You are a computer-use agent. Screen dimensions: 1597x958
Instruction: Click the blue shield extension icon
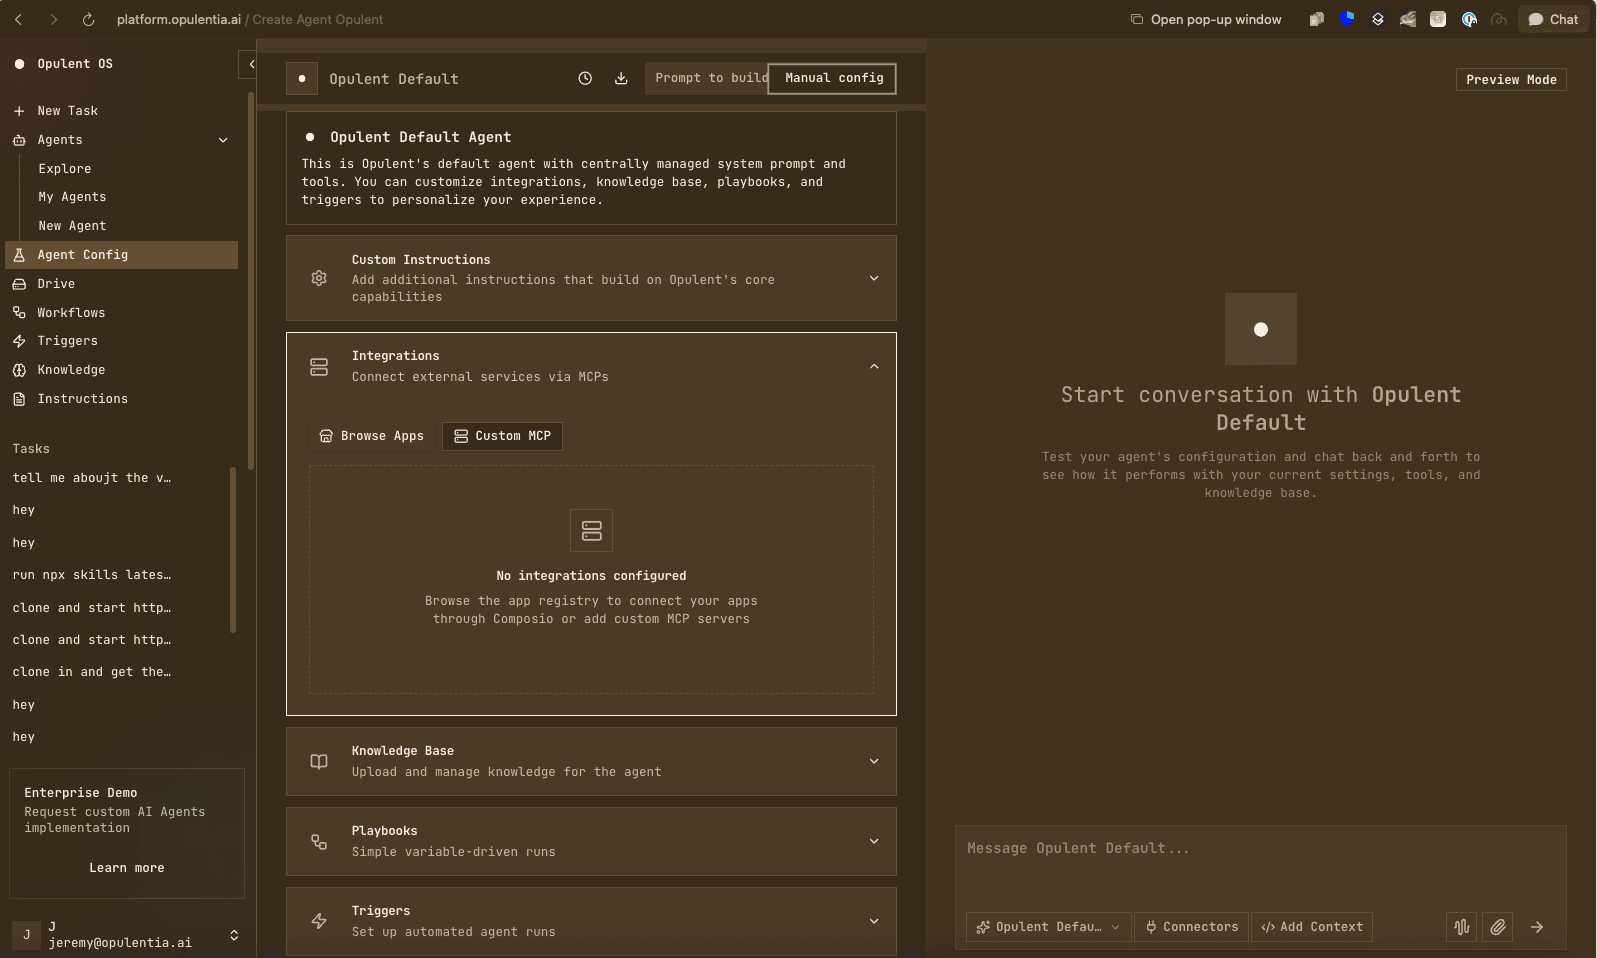[x=1347, y=19]
